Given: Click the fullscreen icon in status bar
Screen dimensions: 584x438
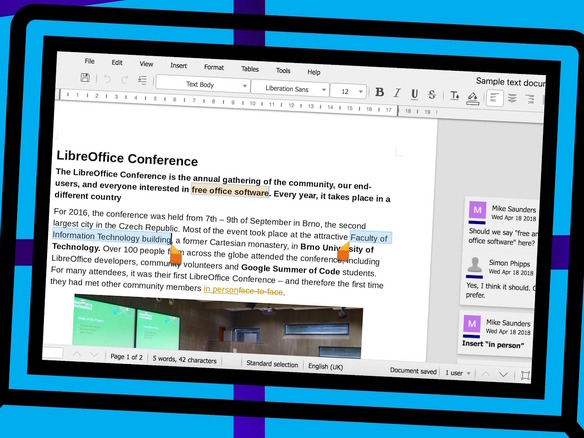Looking at the screenshot, I should tap(525, 375).
